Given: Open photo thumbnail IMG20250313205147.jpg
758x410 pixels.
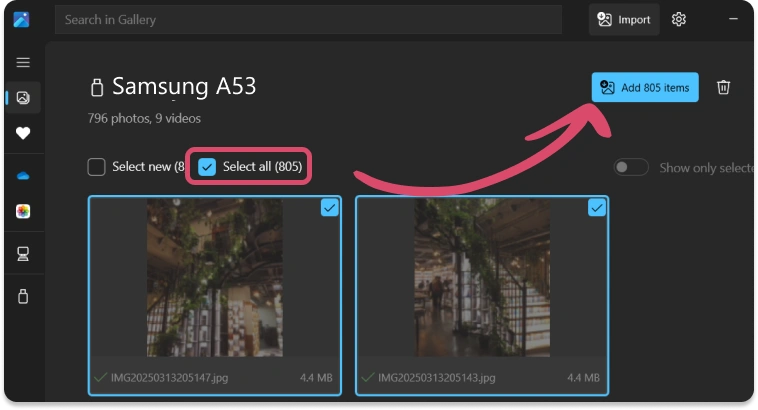Looking at the screenshot, I should tap(215, 278).
